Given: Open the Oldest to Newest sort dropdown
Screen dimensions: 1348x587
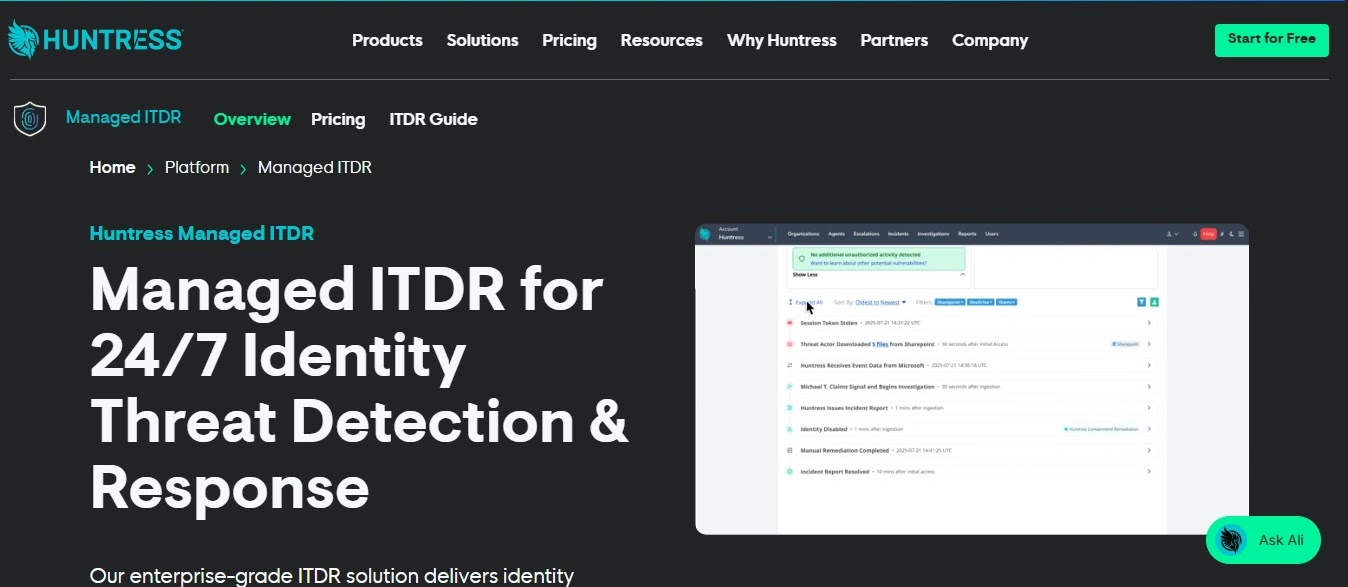Looking at the screenshot, I should pos(881,302).
